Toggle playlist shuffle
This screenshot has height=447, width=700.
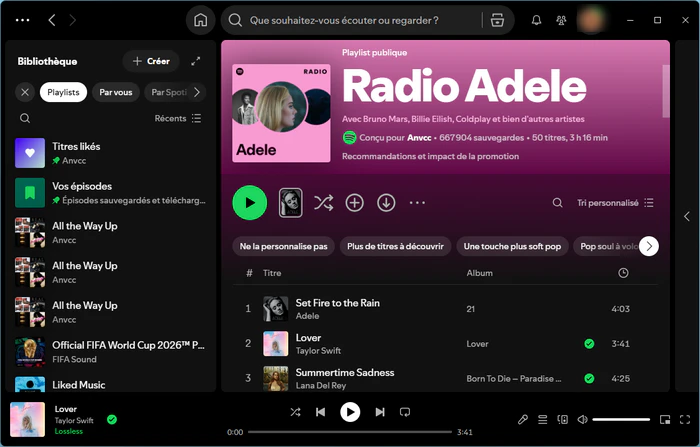pos(323,203)
